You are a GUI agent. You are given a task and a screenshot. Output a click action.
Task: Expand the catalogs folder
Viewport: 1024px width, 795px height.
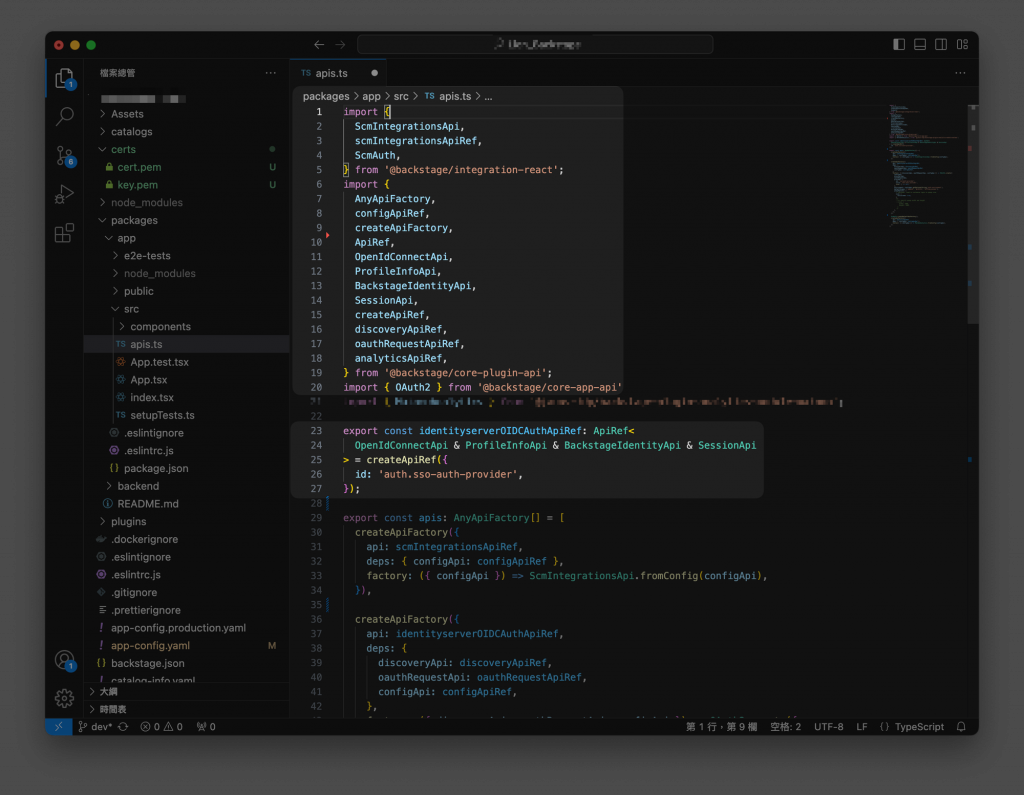pyautogui.click(x=187, y=131)
